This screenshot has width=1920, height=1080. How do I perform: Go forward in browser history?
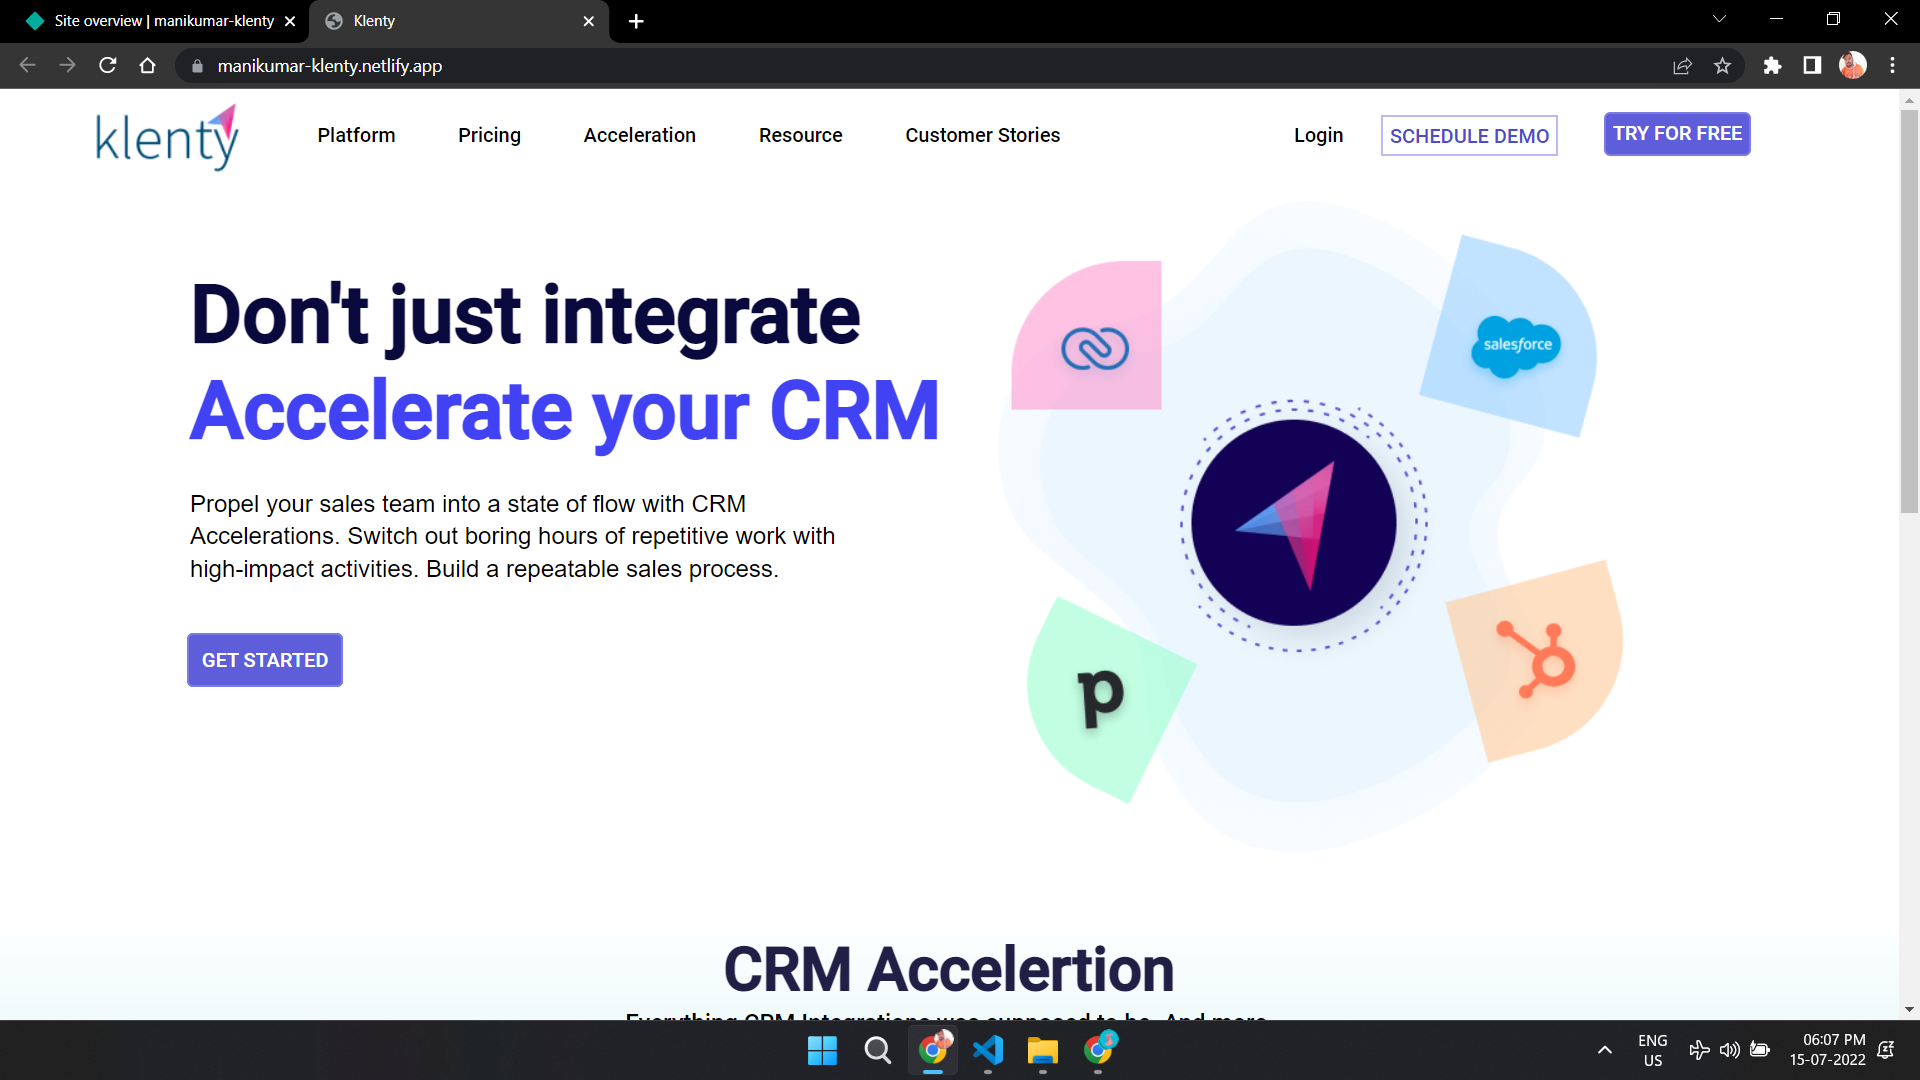pyautogui.click(x=67, y=65)
